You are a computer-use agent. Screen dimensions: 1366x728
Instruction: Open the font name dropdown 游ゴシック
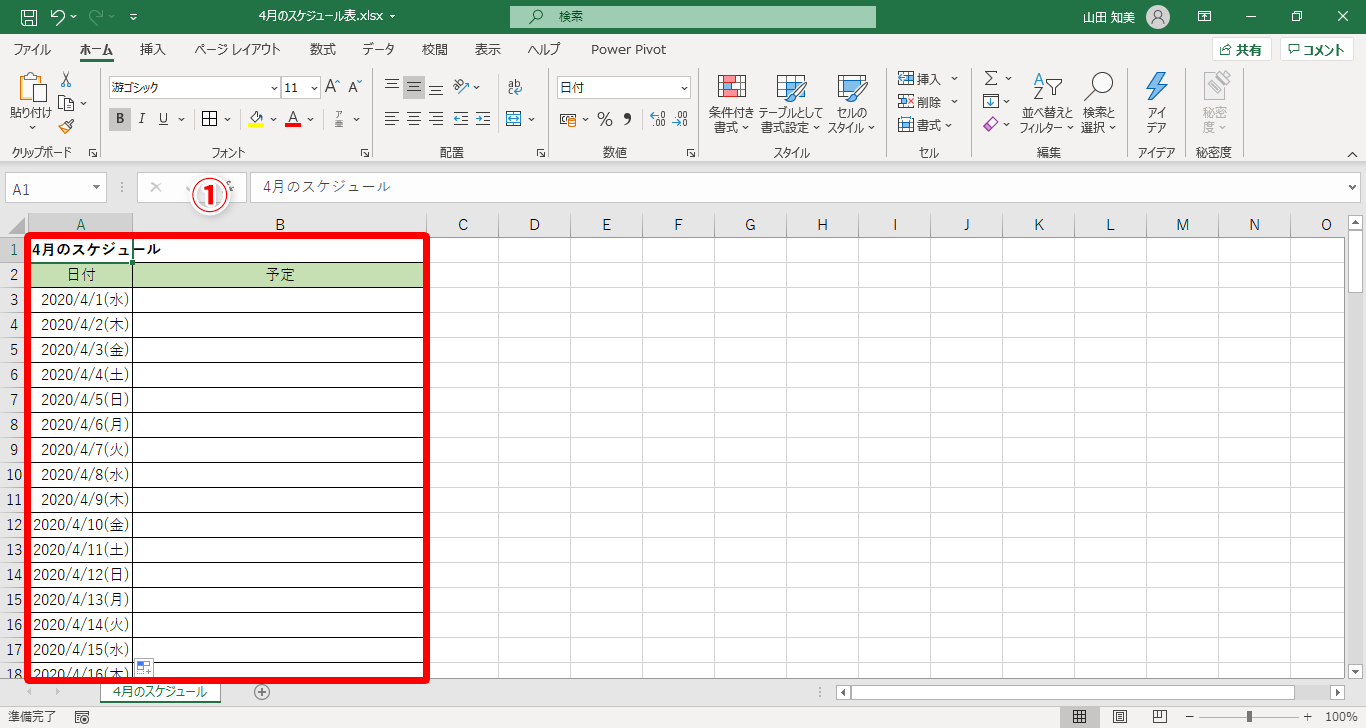click(274, 88)
